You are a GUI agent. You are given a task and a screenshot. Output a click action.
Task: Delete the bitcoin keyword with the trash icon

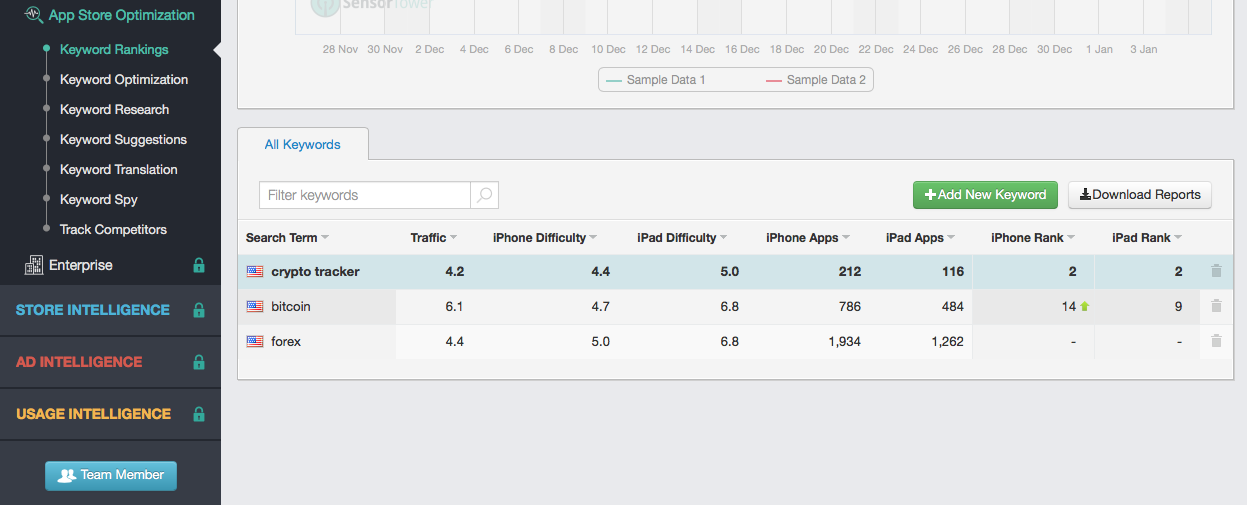point(1216,306)
